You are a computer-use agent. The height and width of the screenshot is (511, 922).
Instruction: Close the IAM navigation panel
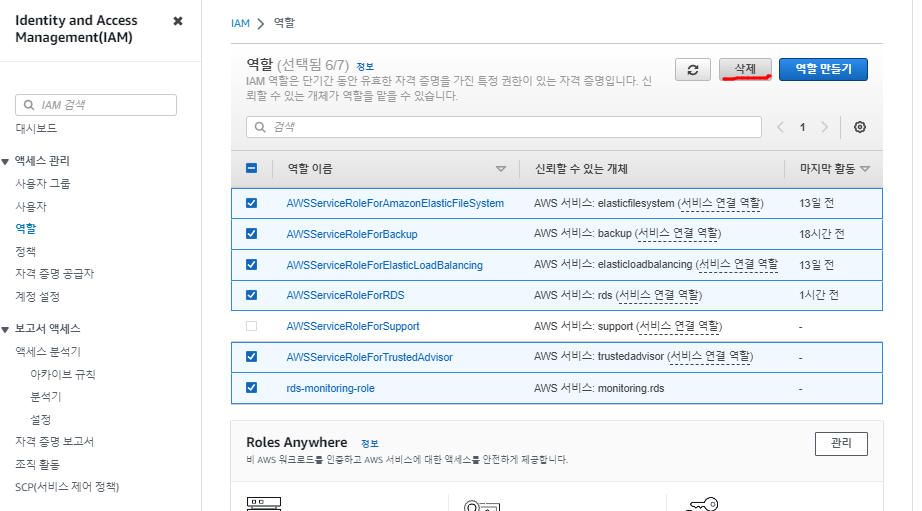click(x=178, y=21)
